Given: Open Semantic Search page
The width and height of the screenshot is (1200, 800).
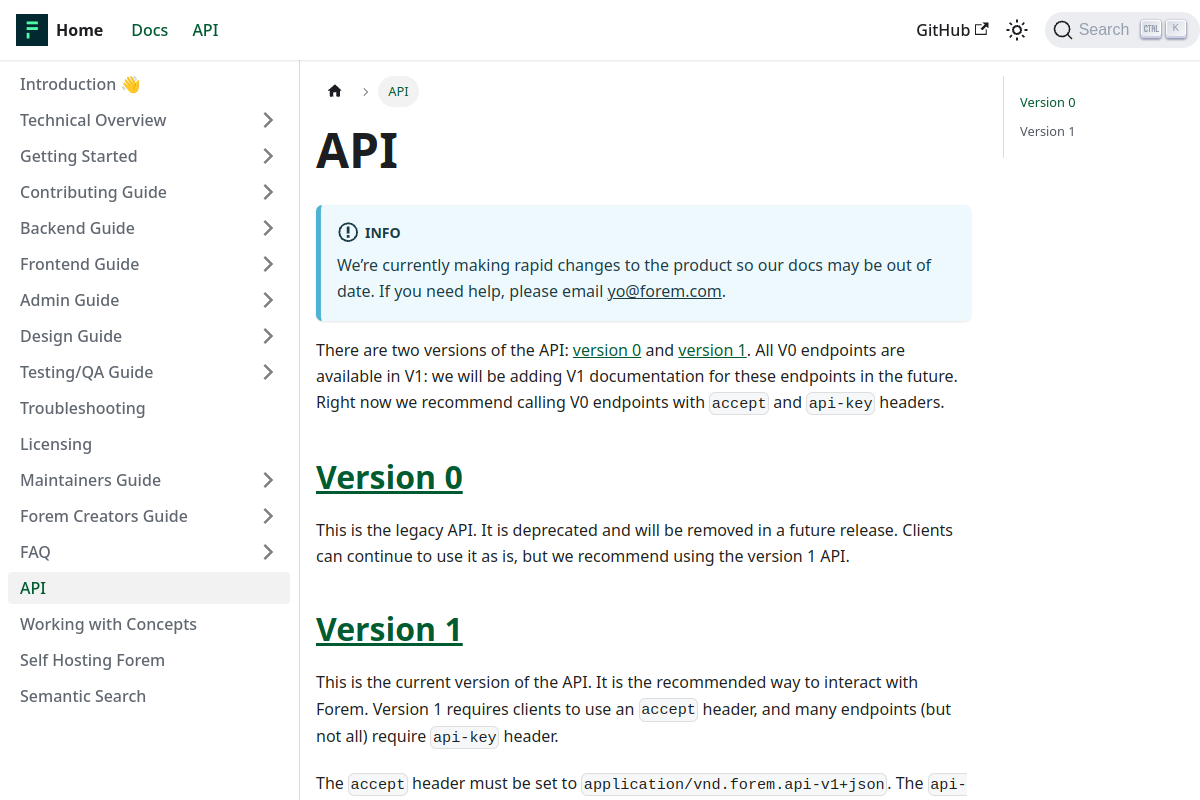Looking at the screenshot, I should (149, 696).
